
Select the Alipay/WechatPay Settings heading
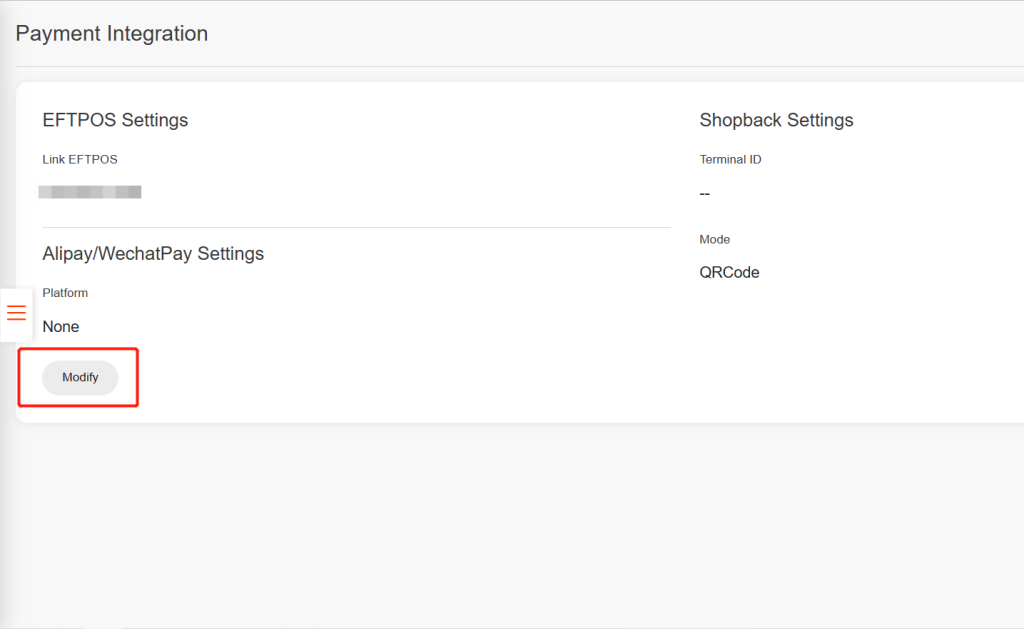coord(153,254)
